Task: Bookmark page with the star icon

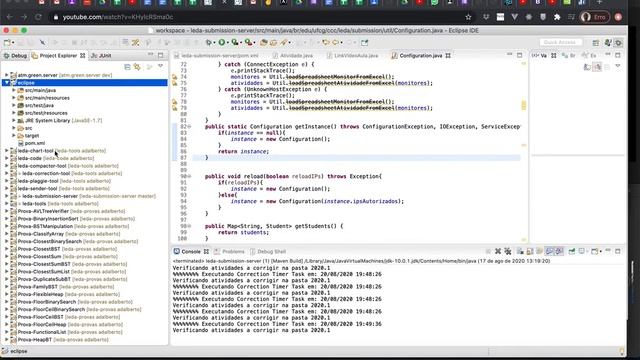Action: point(468,17)
